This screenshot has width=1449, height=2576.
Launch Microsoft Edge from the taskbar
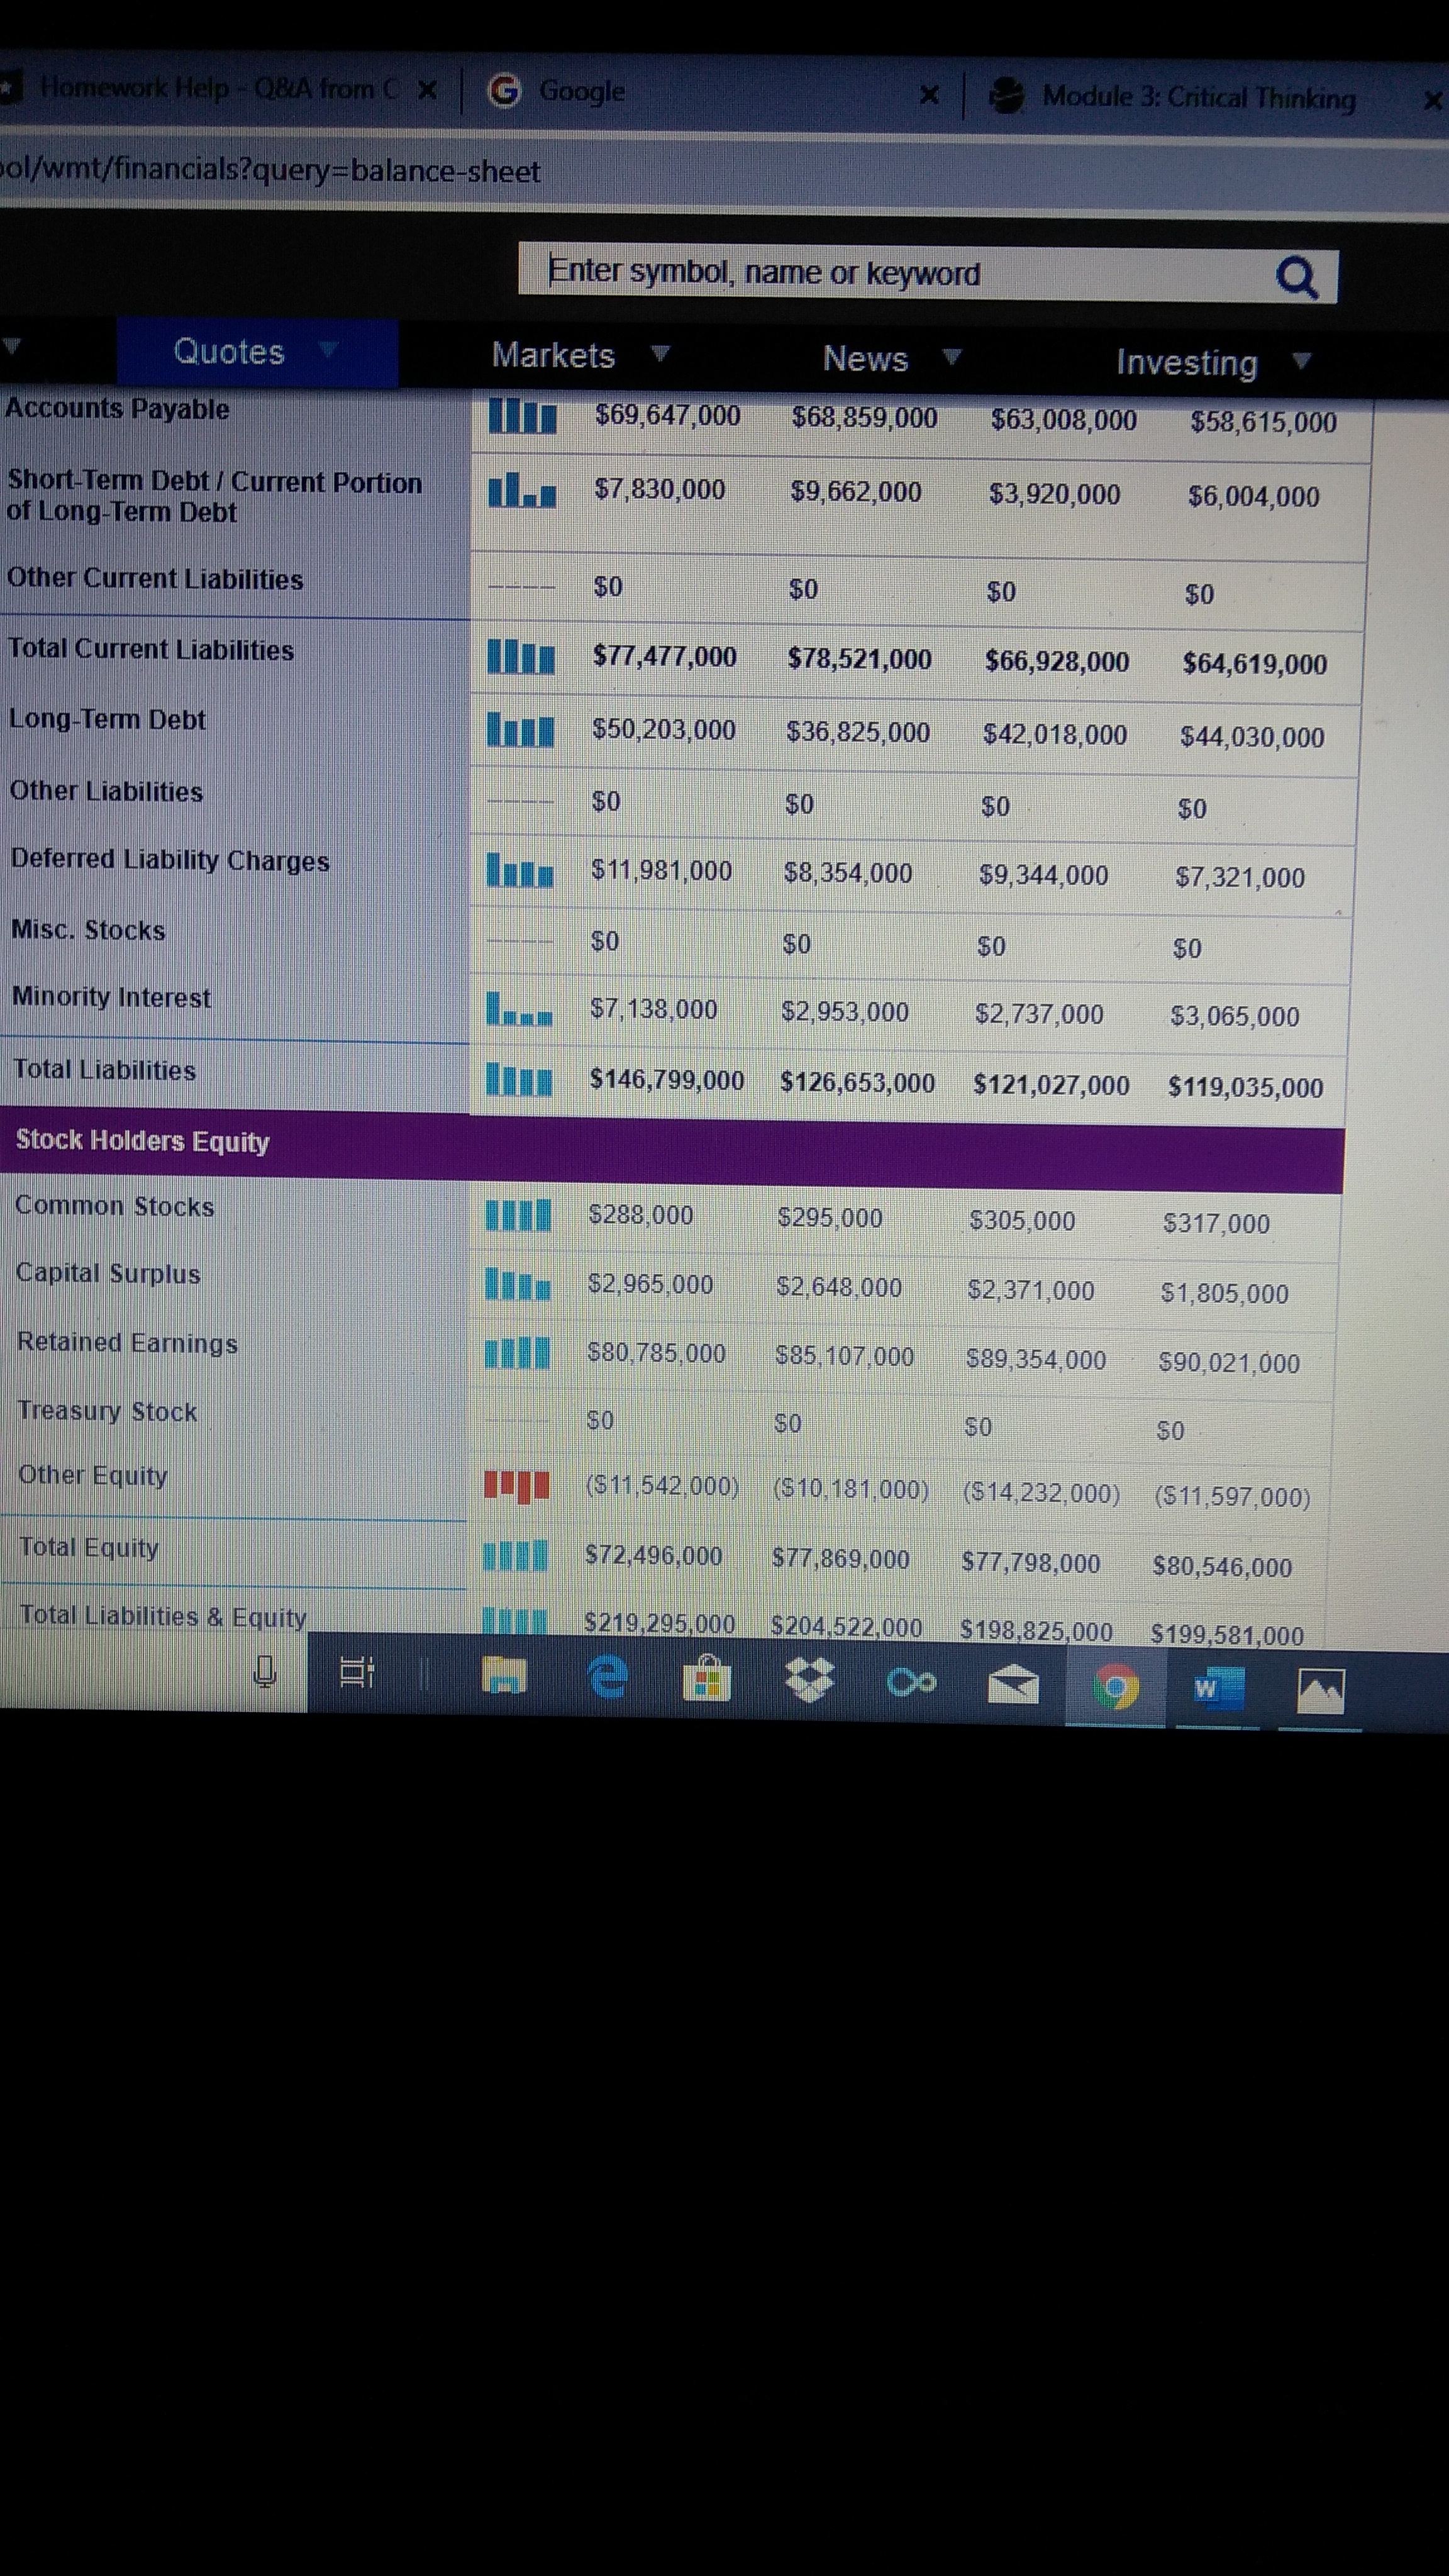point(607,1677)
